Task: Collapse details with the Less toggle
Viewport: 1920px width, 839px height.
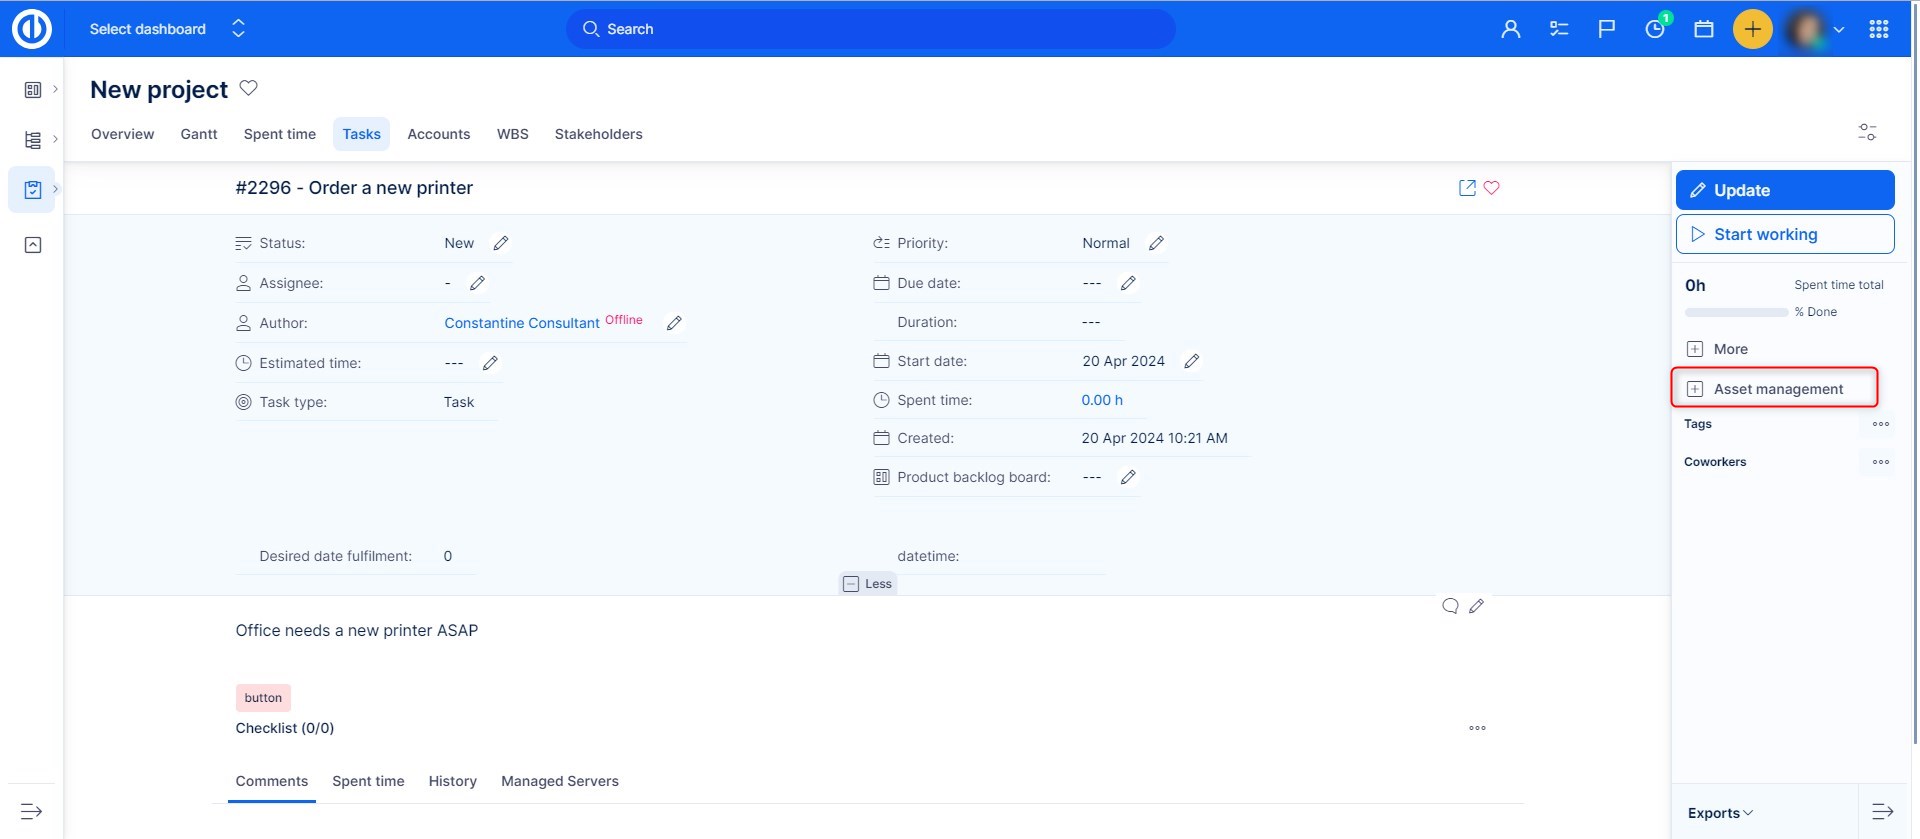Action: coord(868,584)
